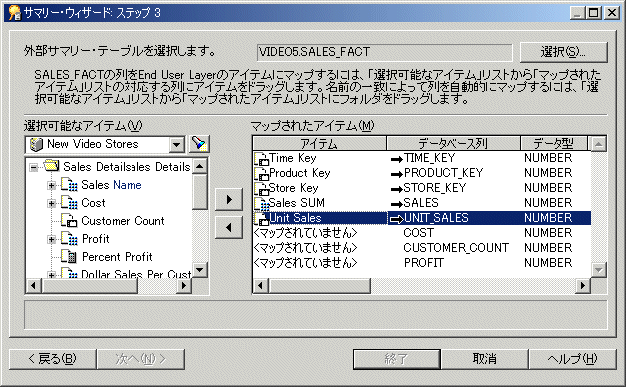The width and height of the screenshot is (626, 387).
Task: Click the Sales Details folder icon
Action: (x=52, y=165)
